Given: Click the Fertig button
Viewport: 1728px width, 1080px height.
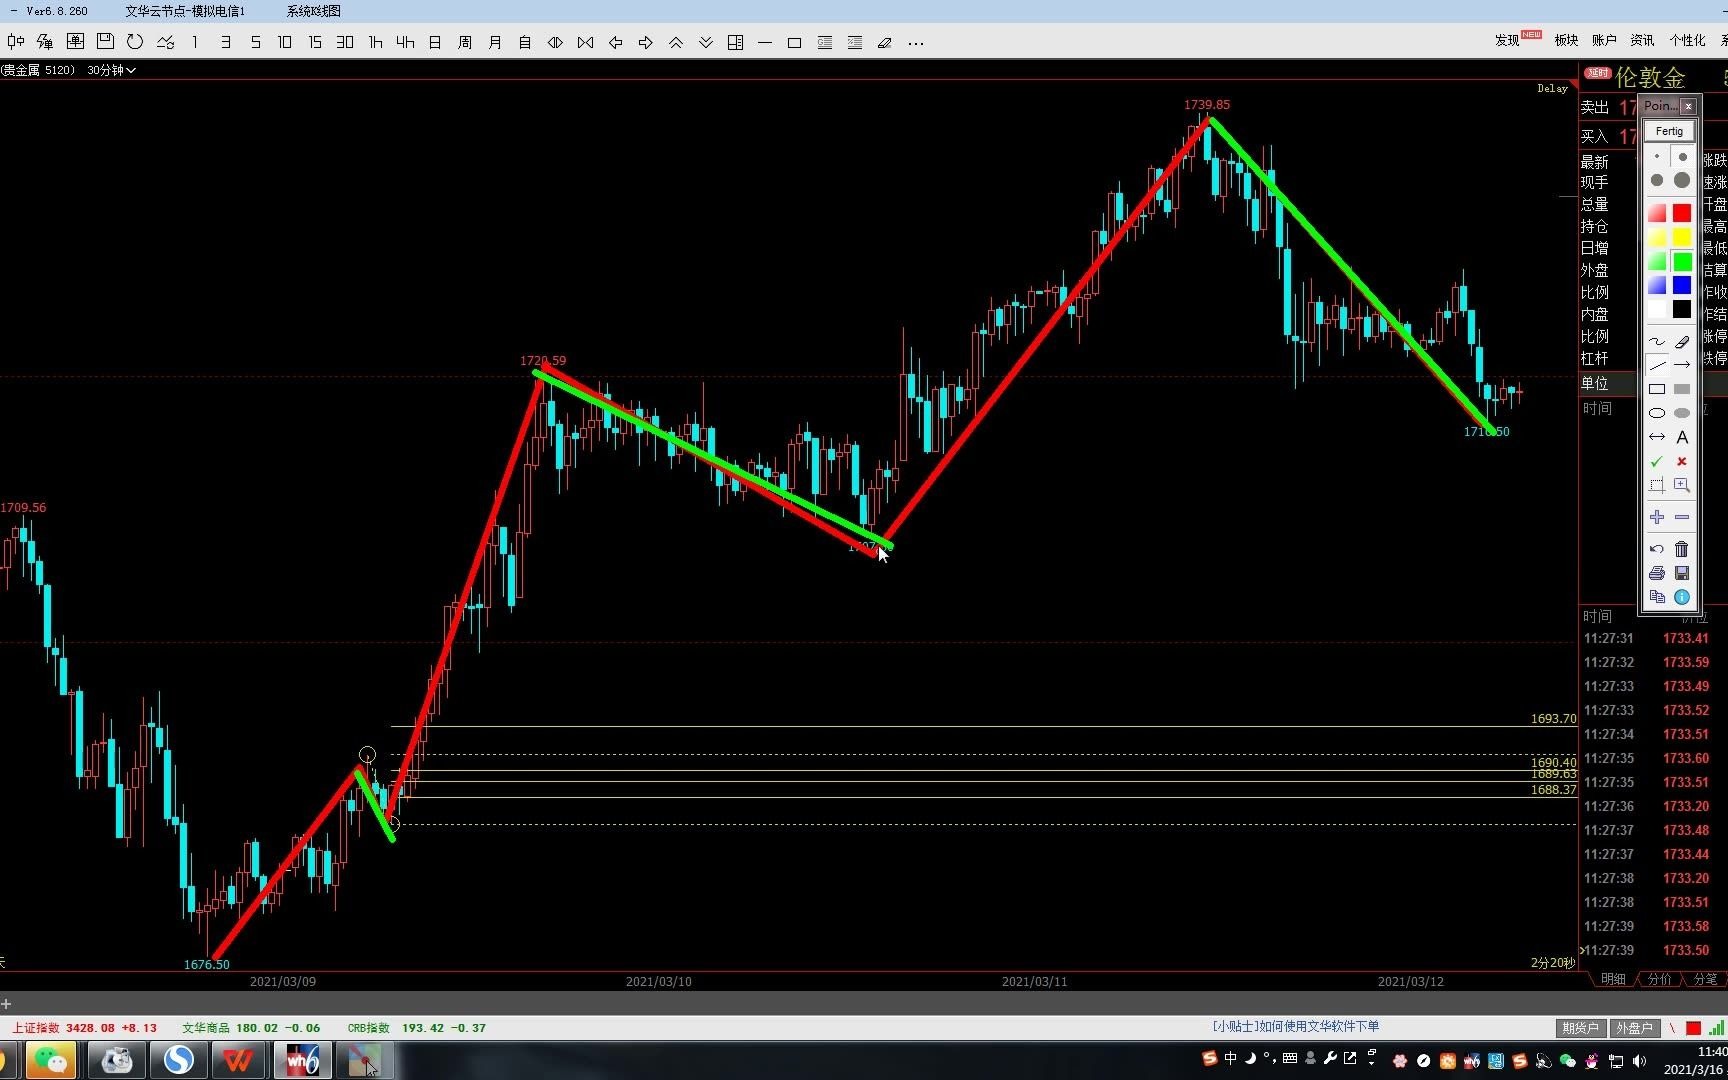Looking at the screenshot, I should click(x=1669, y=131).
